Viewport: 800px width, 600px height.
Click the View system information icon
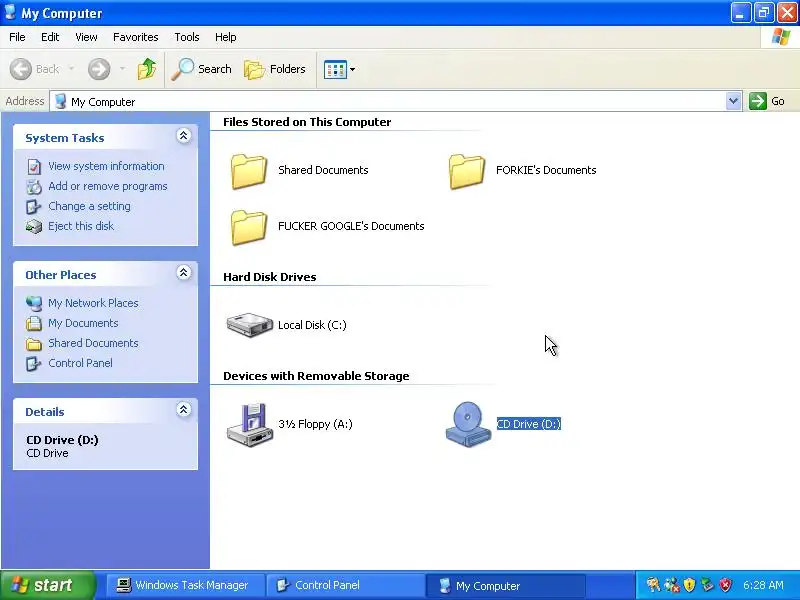click(x=34, y=167)
